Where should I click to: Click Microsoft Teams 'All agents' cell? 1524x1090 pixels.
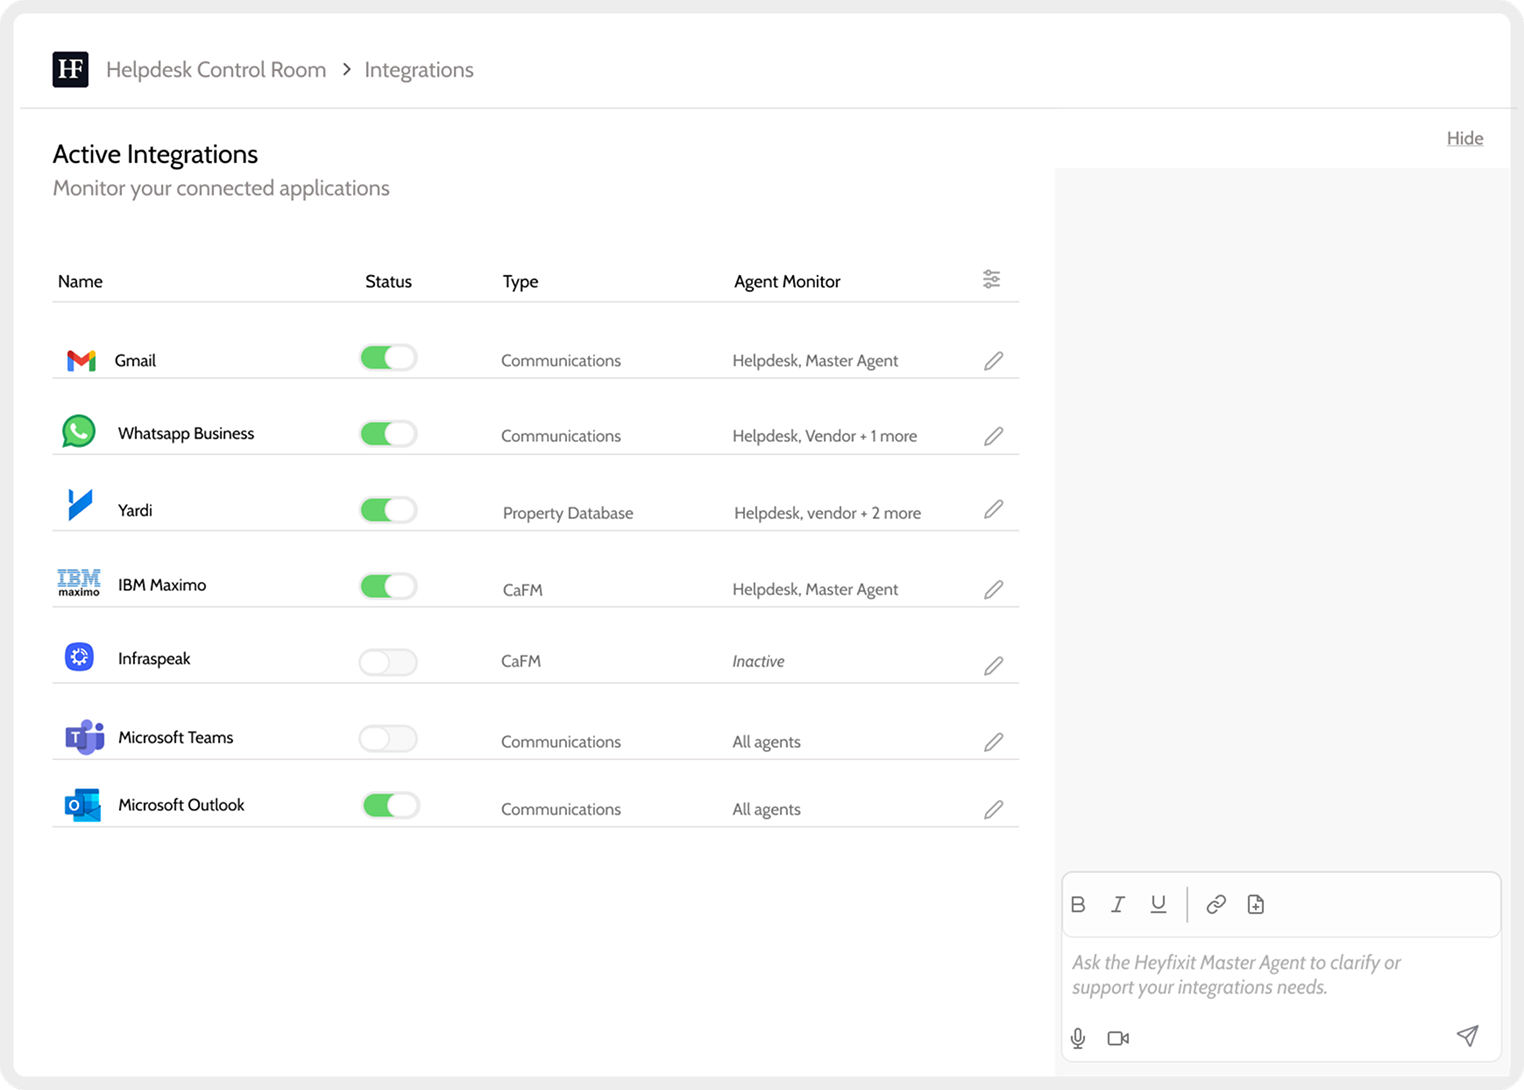click(x=766, y=742)
